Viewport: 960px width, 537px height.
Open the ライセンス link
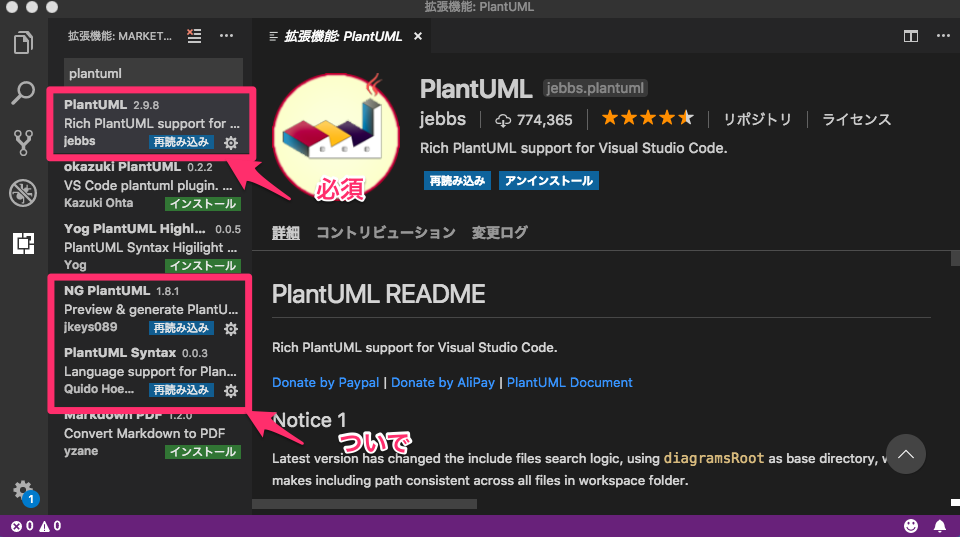point(856,119)
